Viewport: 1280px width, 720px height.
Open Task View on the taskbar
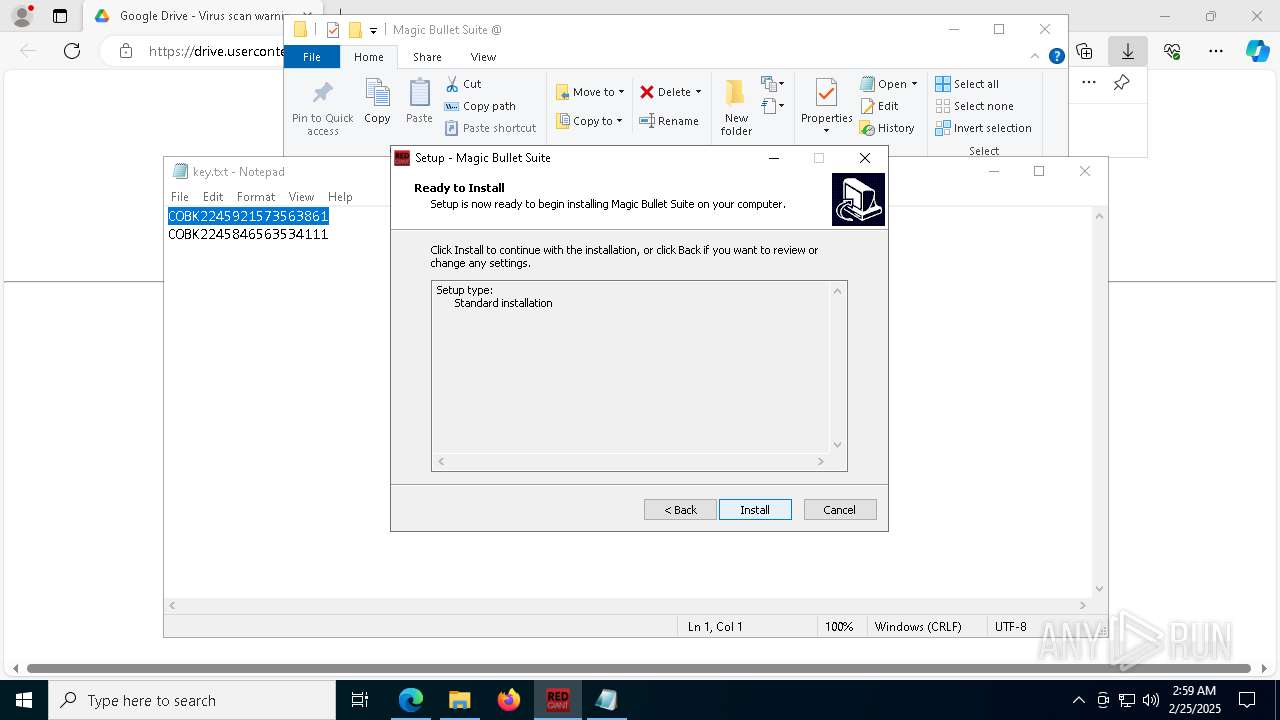click(x=361, y=700)
